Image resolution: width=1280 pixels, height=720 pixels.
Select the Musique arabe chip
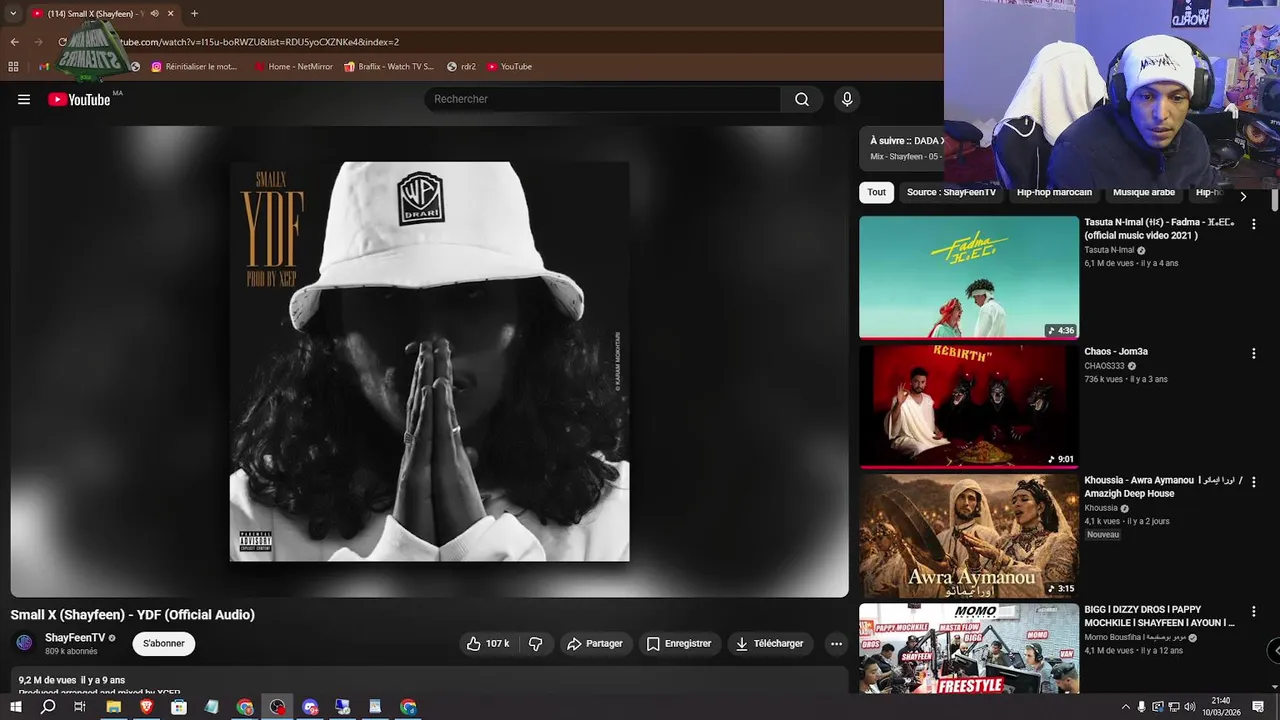[x=1144, y=192]
